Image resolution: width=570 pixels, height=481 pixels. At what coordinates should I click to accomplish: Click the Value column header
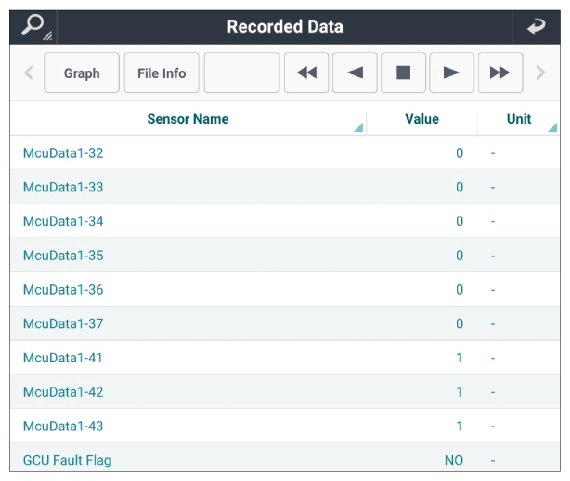point(422,119)
